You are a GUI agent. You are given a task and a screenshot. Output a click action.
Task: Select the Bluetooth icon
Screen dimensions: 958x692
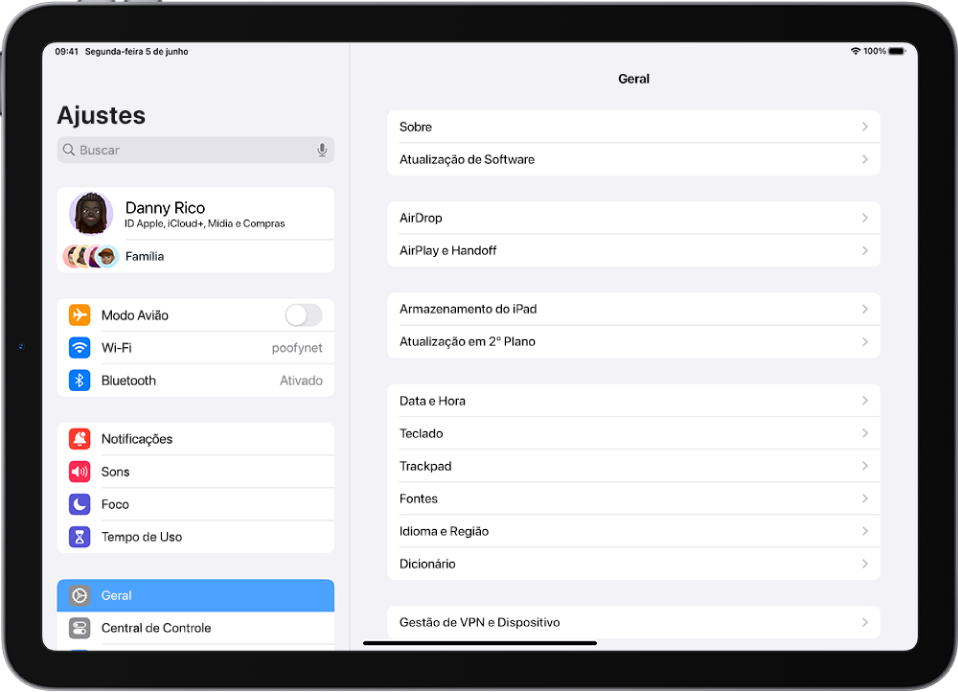(x=80, y=380)
